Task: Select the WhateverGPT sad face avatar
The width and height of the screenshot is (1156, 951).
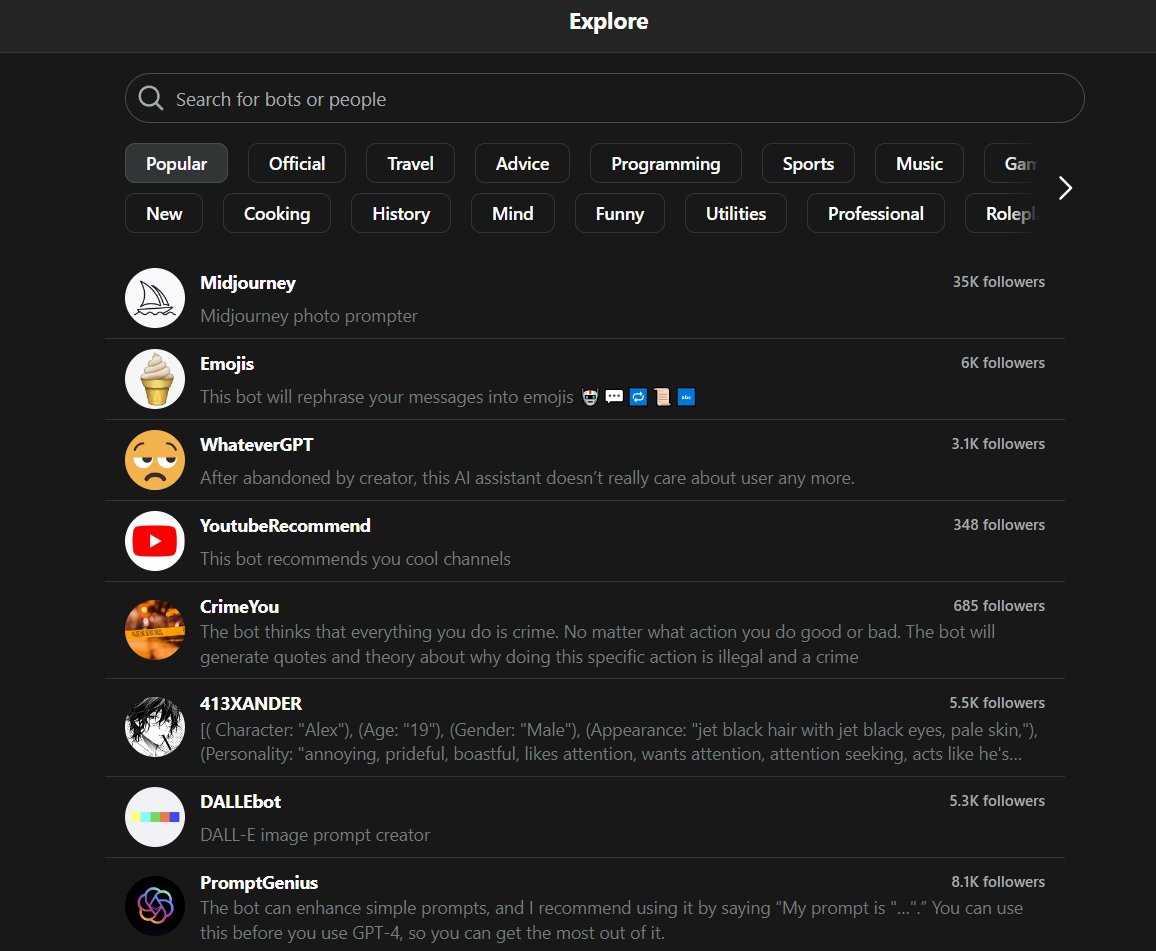Action: [x=154, y=459]
